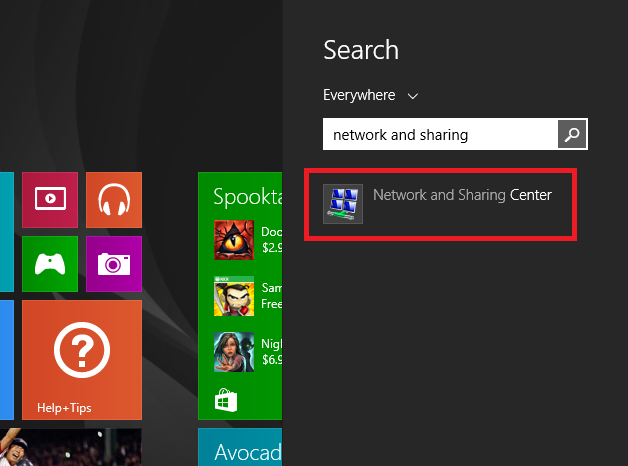Click the search text field

[438, 134]
